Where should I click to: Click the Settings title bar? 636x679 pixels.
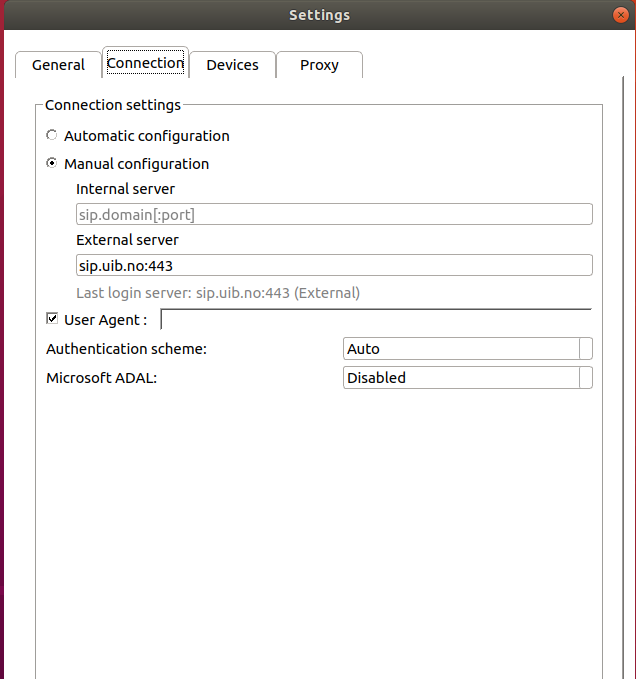tap(319, 15)
